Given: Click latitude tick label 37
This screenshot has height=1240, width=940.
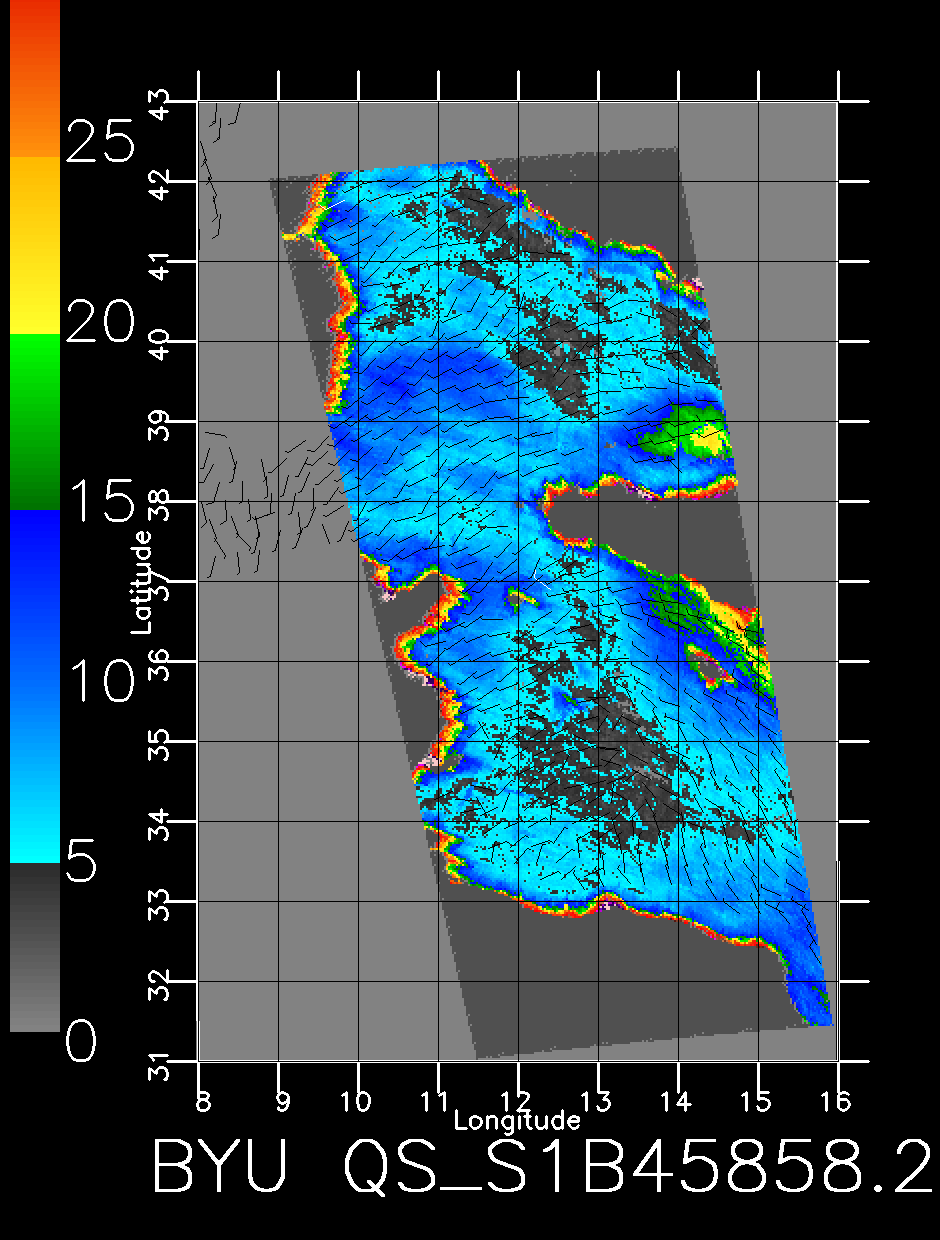Looking at the screenshot, I should [159, 582].
